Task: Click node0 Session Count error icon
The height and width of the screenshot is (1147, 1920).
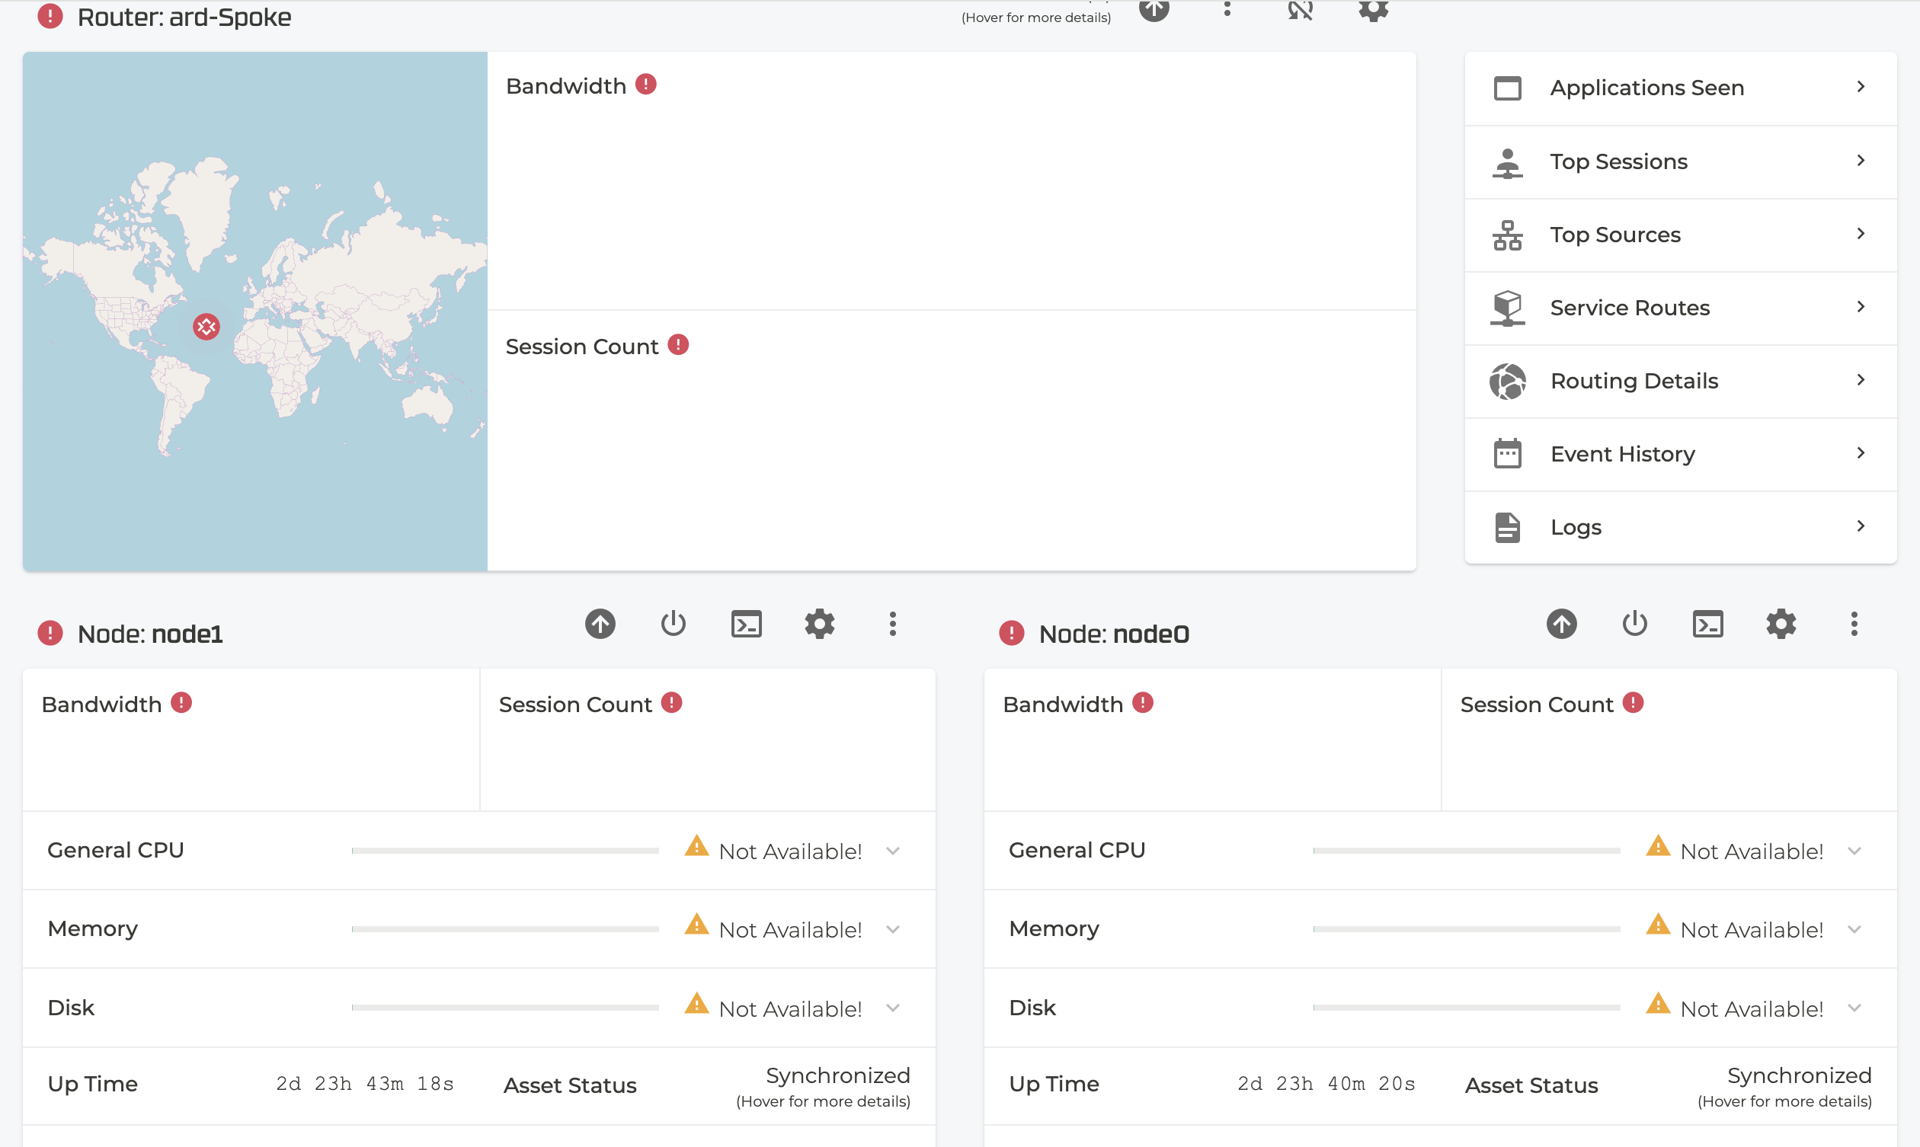Action: [x=1633, y=703]
